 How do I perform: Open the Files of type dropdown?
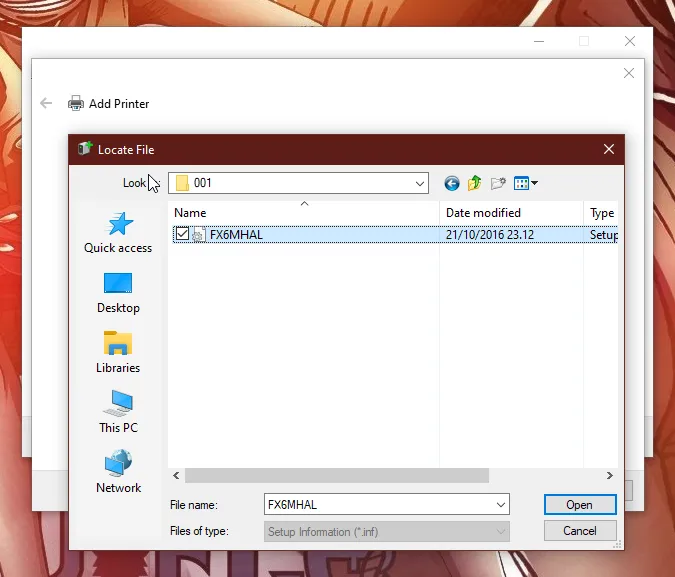501,532
